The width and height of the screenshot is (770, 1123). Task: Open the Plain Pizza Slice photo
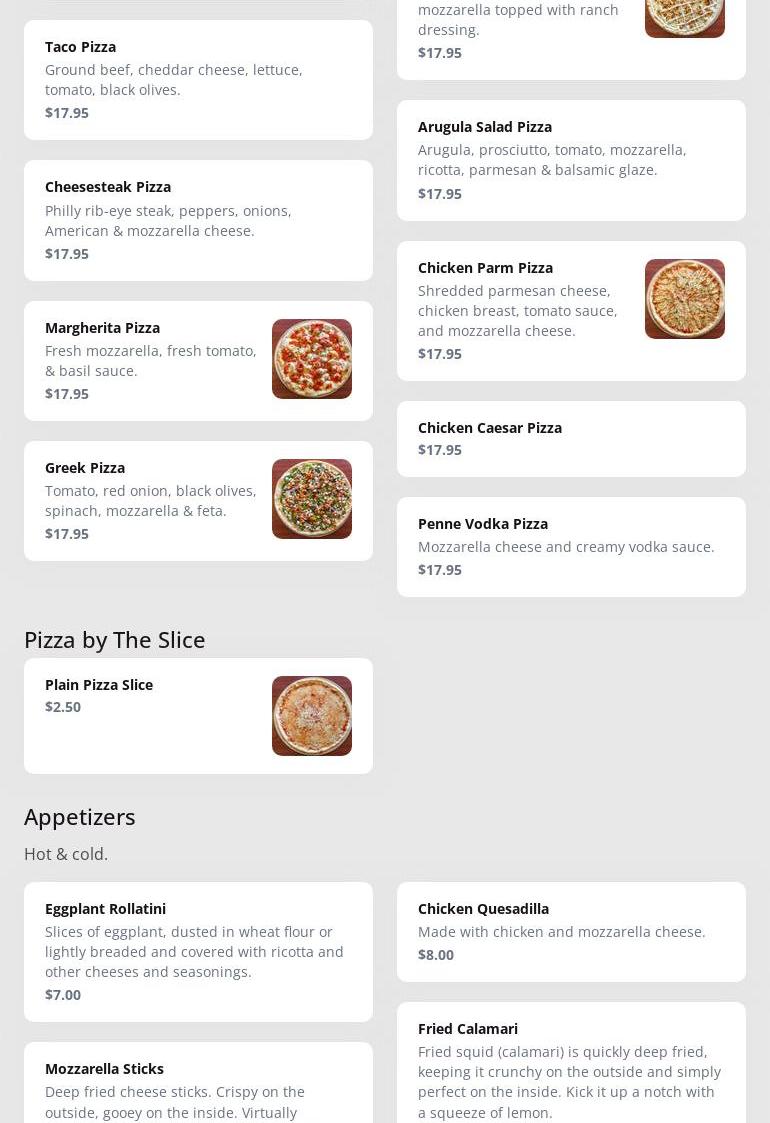point(312,716)
